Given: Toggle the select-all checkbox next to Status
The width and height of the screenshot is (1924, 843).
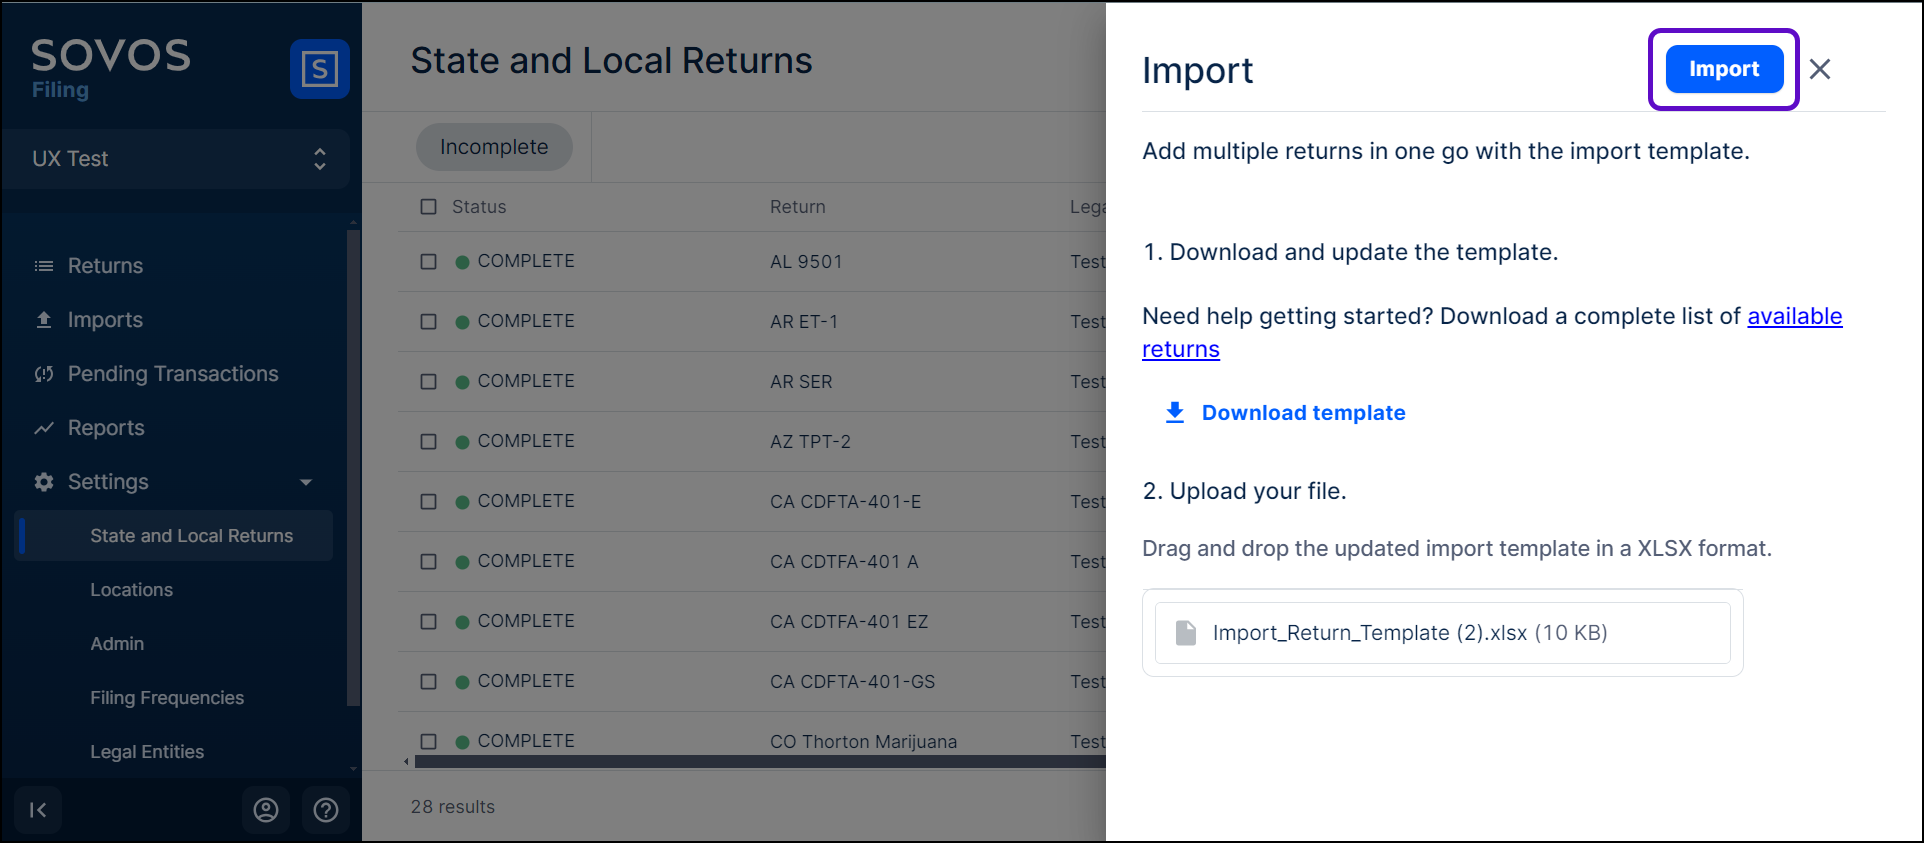Looking at the screenshot, I should click(x=429, y=207).
